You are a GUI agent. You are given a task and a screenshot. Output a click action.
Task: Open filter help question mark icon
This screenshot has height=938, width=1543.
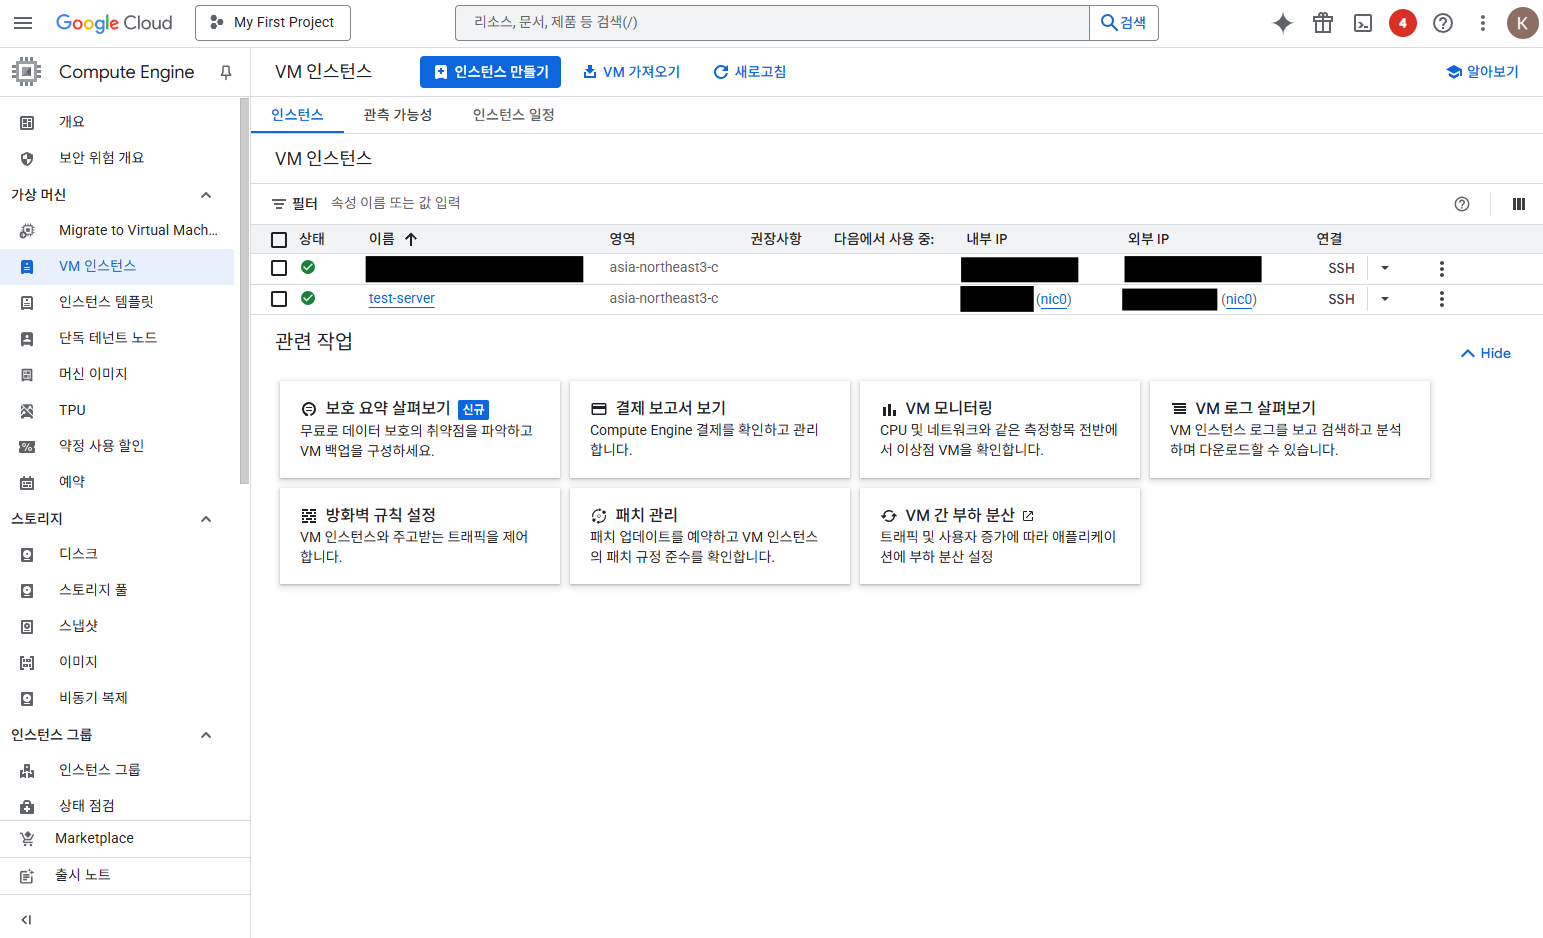click(x=1462, y=204)
